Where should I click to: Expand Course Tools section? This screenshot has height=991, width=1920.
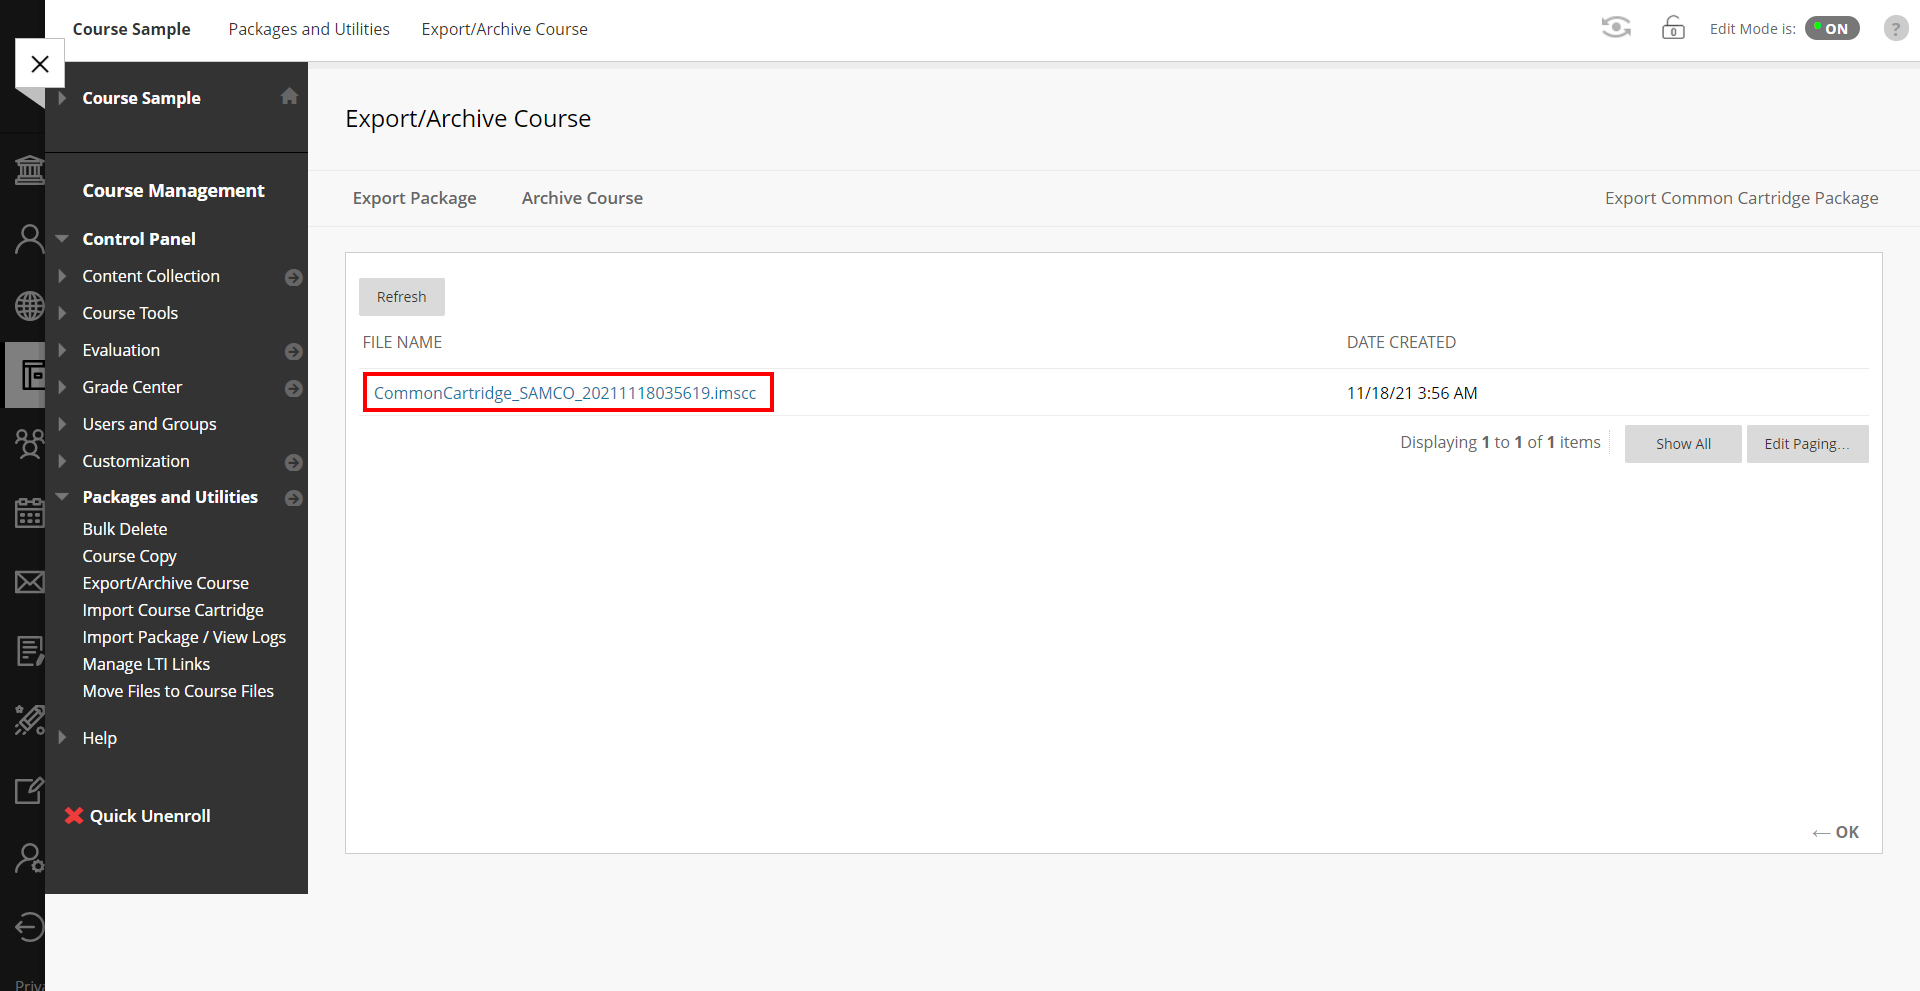(x=62, y=313)
